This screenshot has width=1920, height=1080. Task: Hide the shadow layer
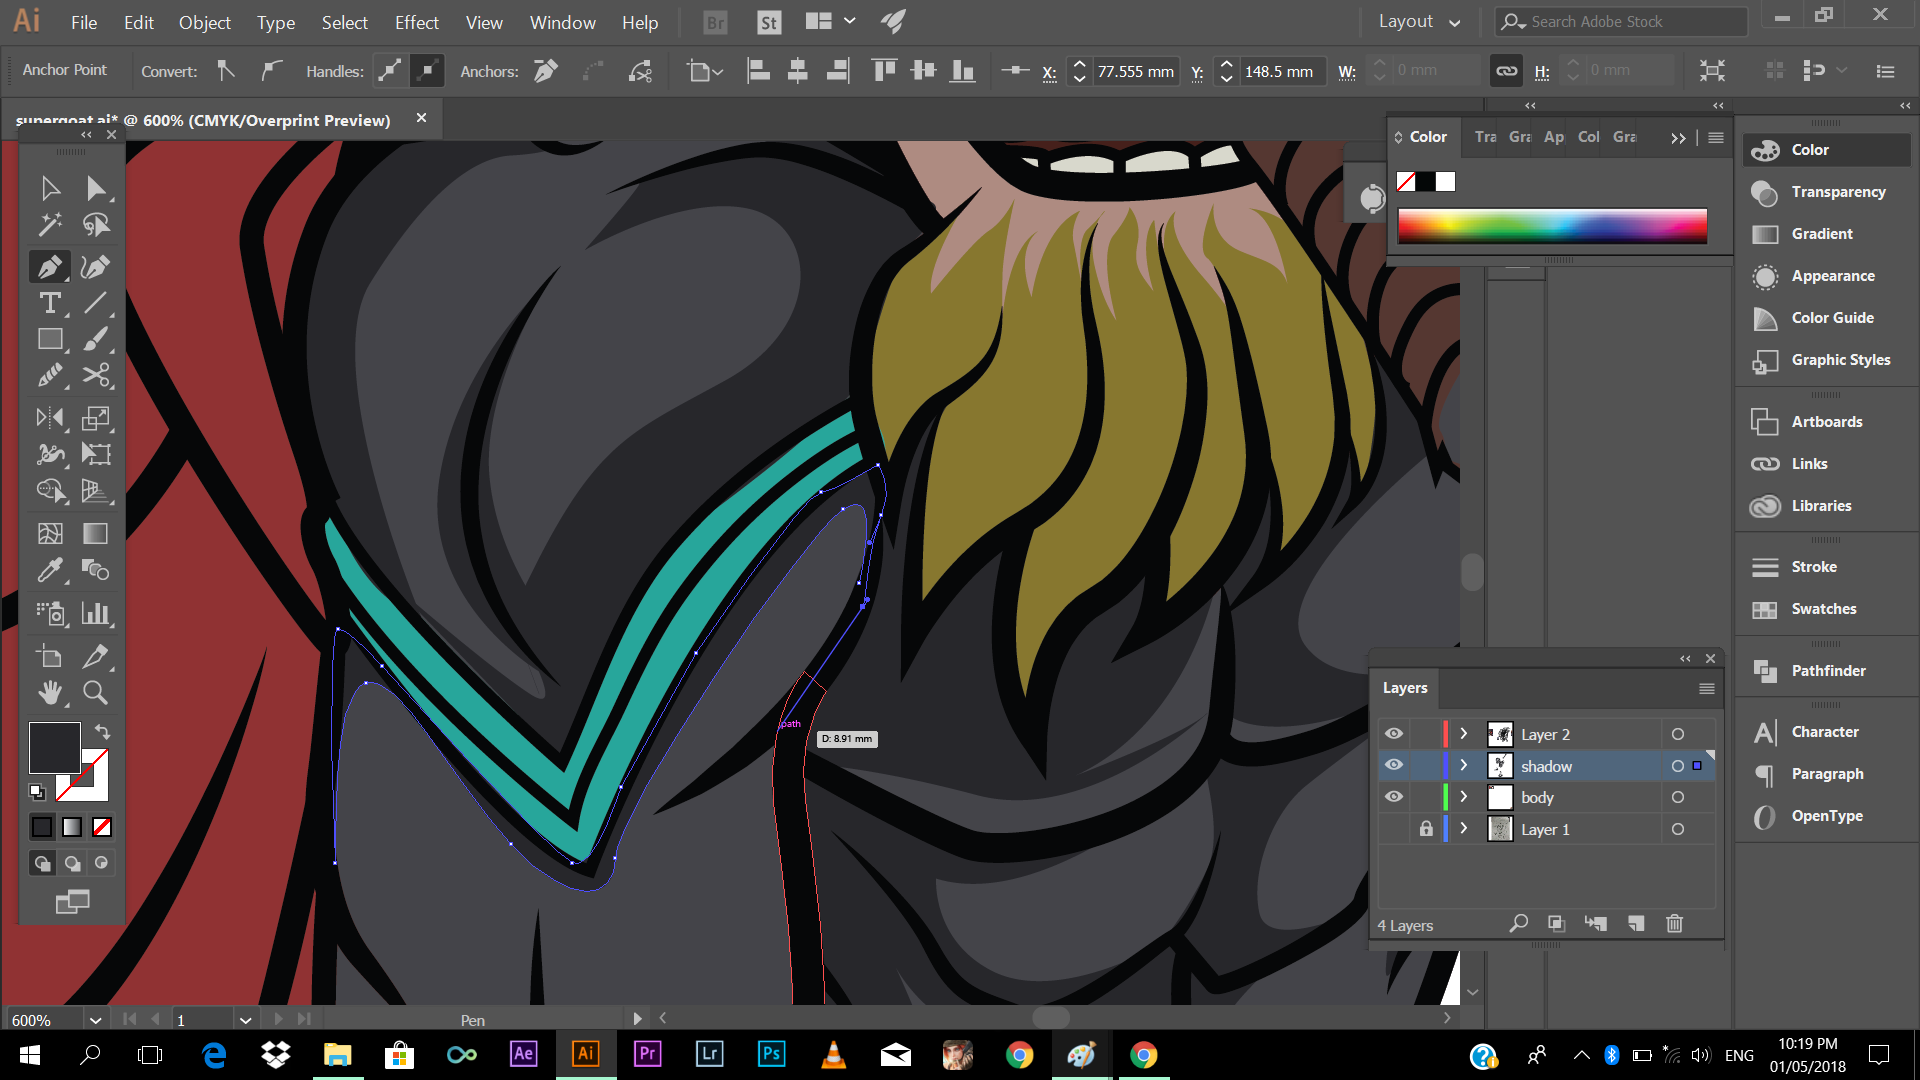[x=1393, y=766]
